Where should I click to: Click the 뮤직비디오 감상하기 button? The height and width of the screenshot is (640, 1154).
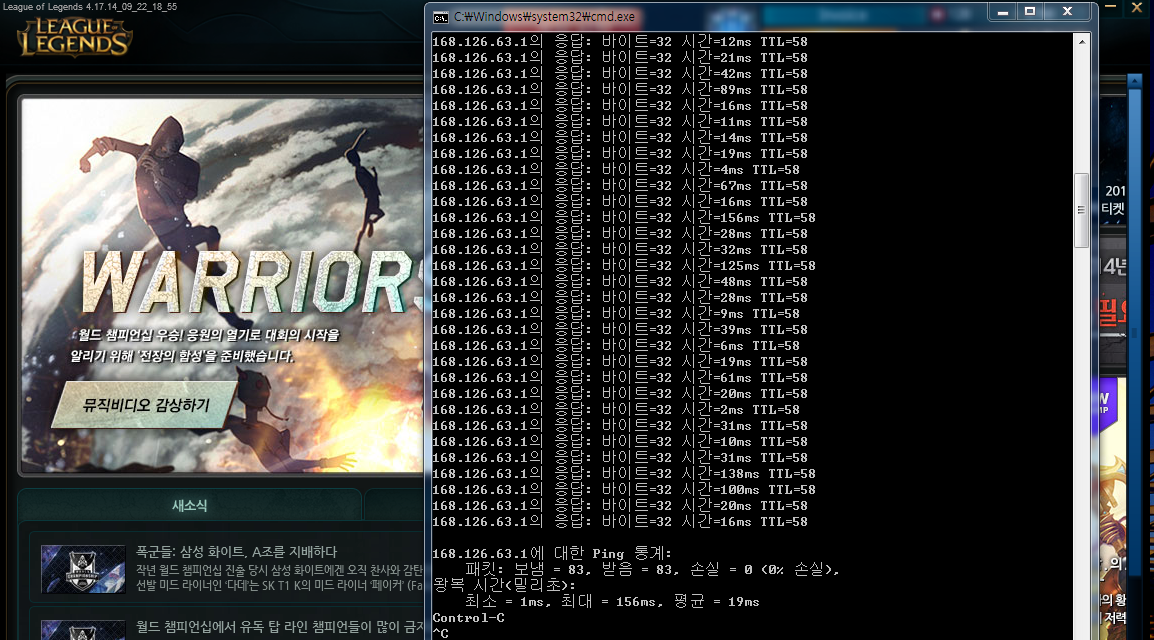click(x=146, y=405)
